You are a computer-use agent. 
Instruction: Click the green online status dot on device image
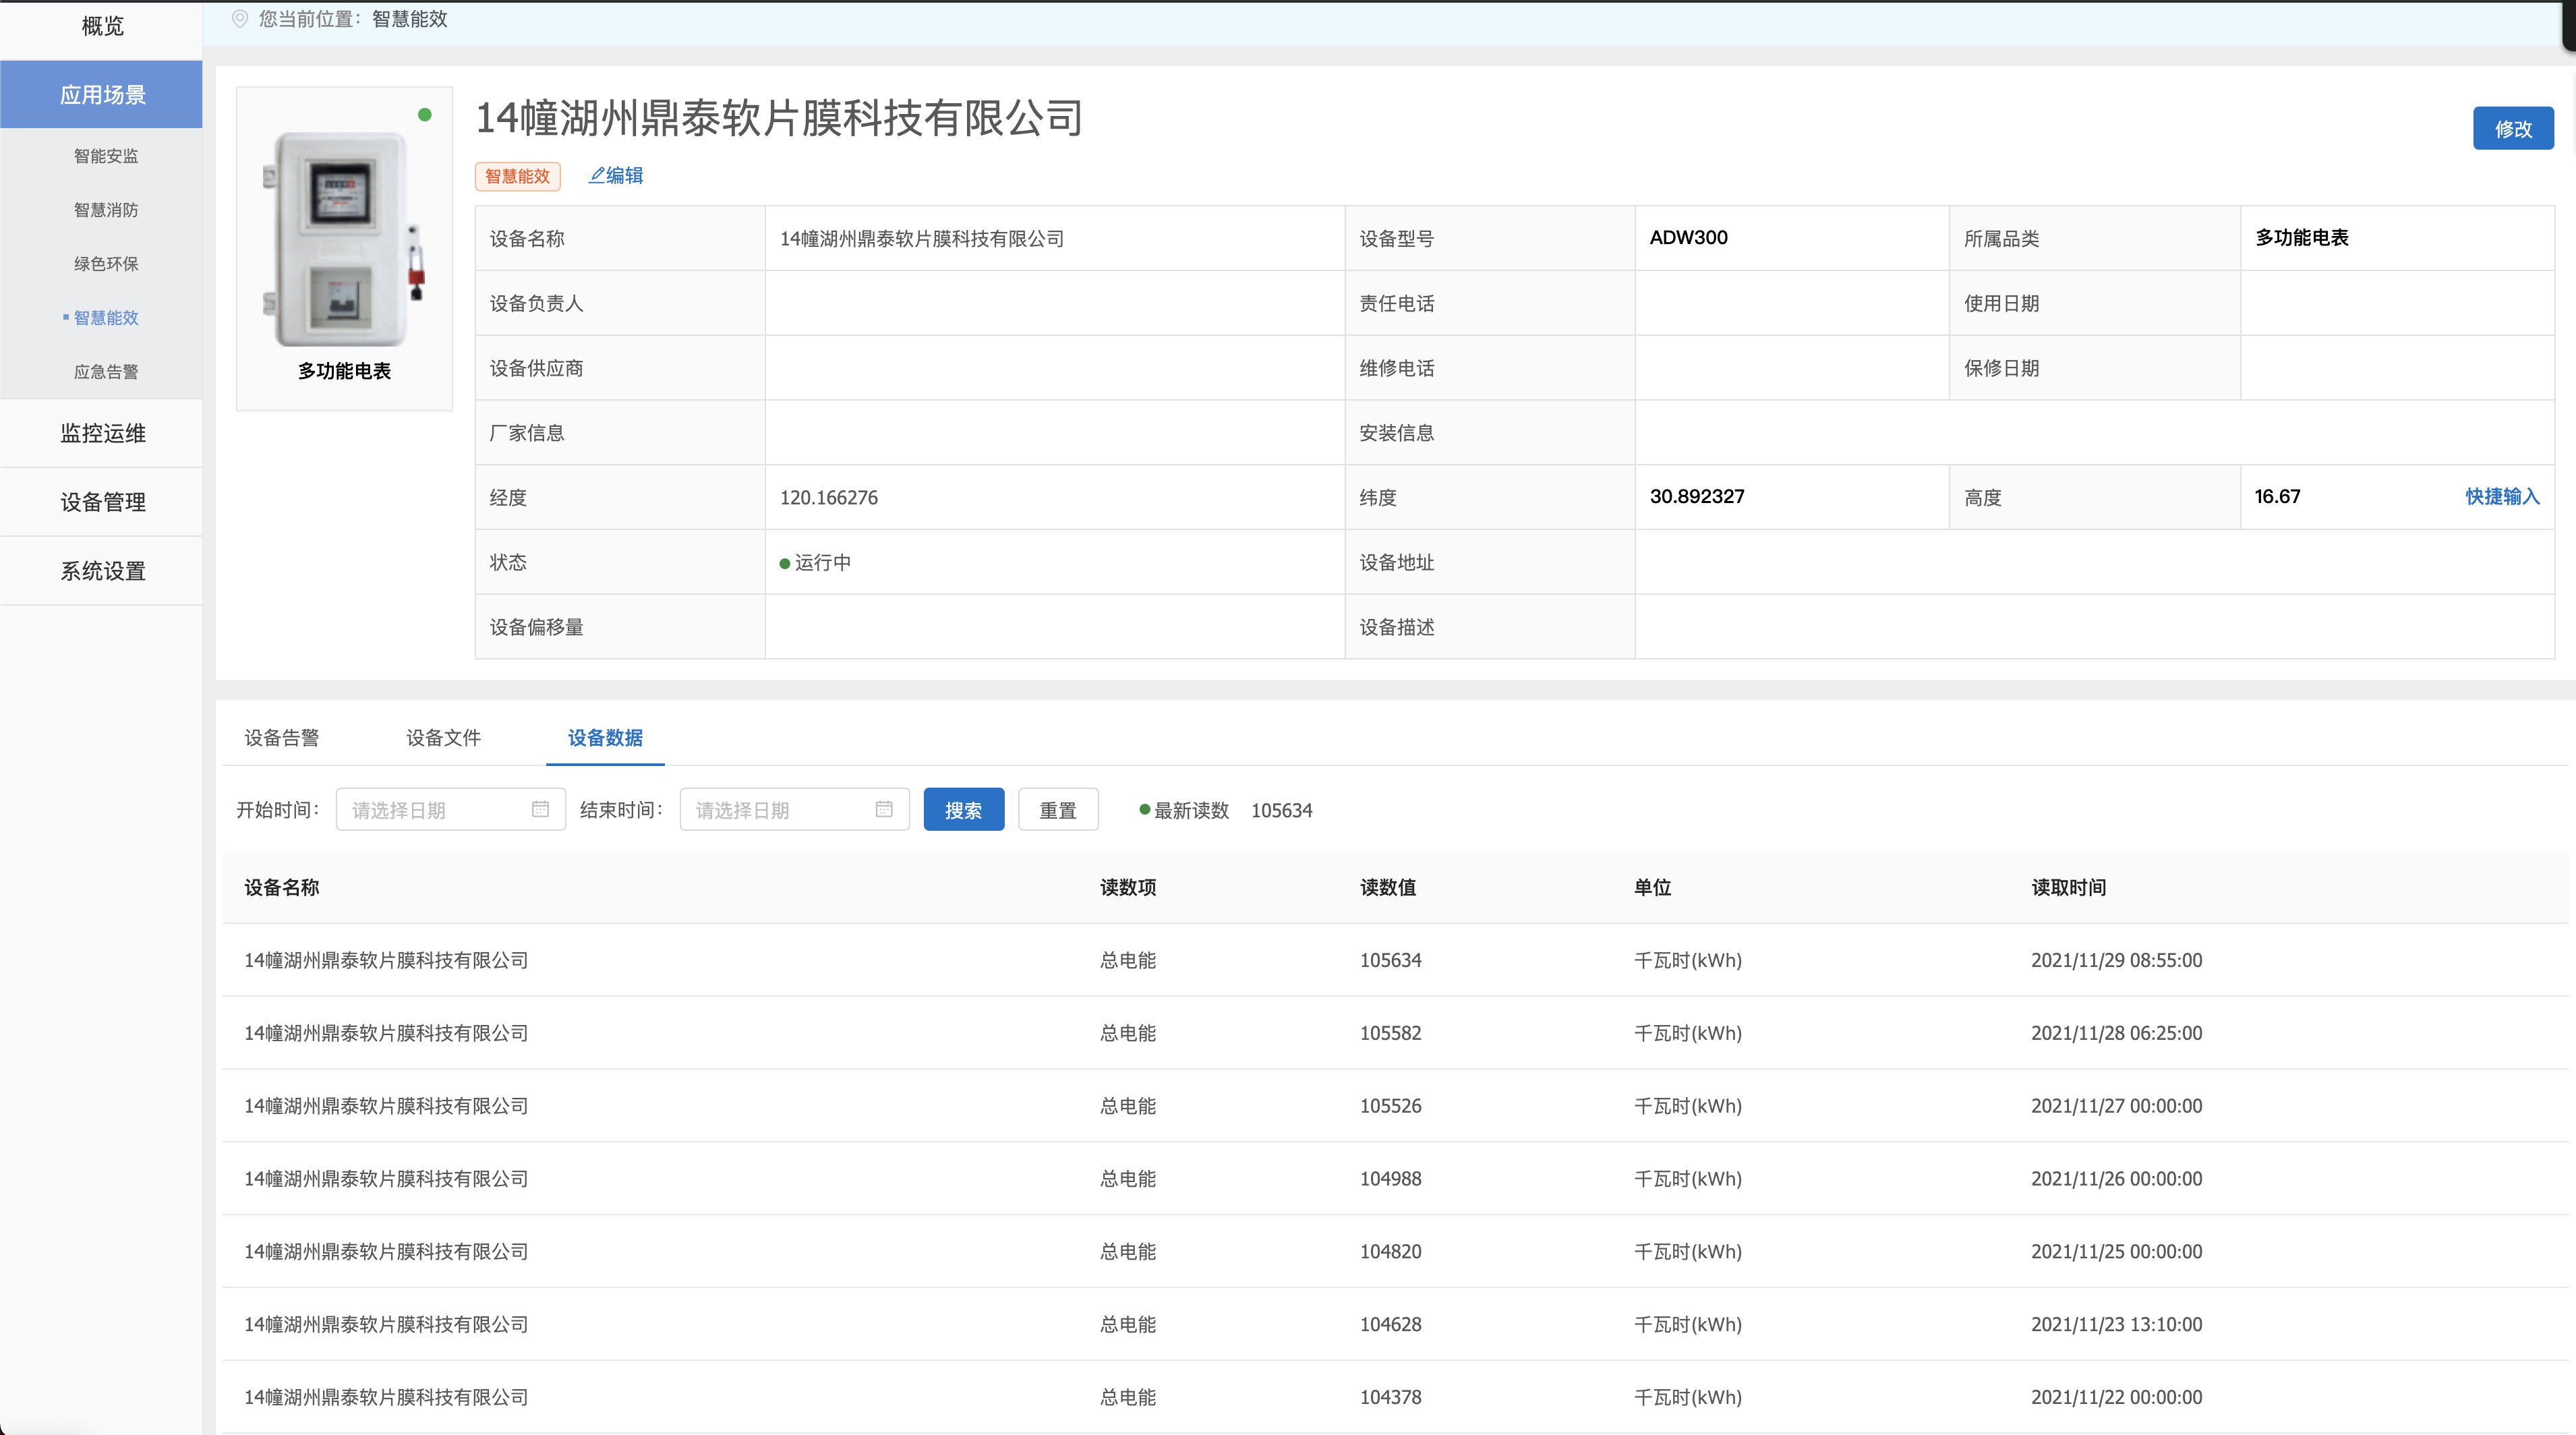point(425,115)
